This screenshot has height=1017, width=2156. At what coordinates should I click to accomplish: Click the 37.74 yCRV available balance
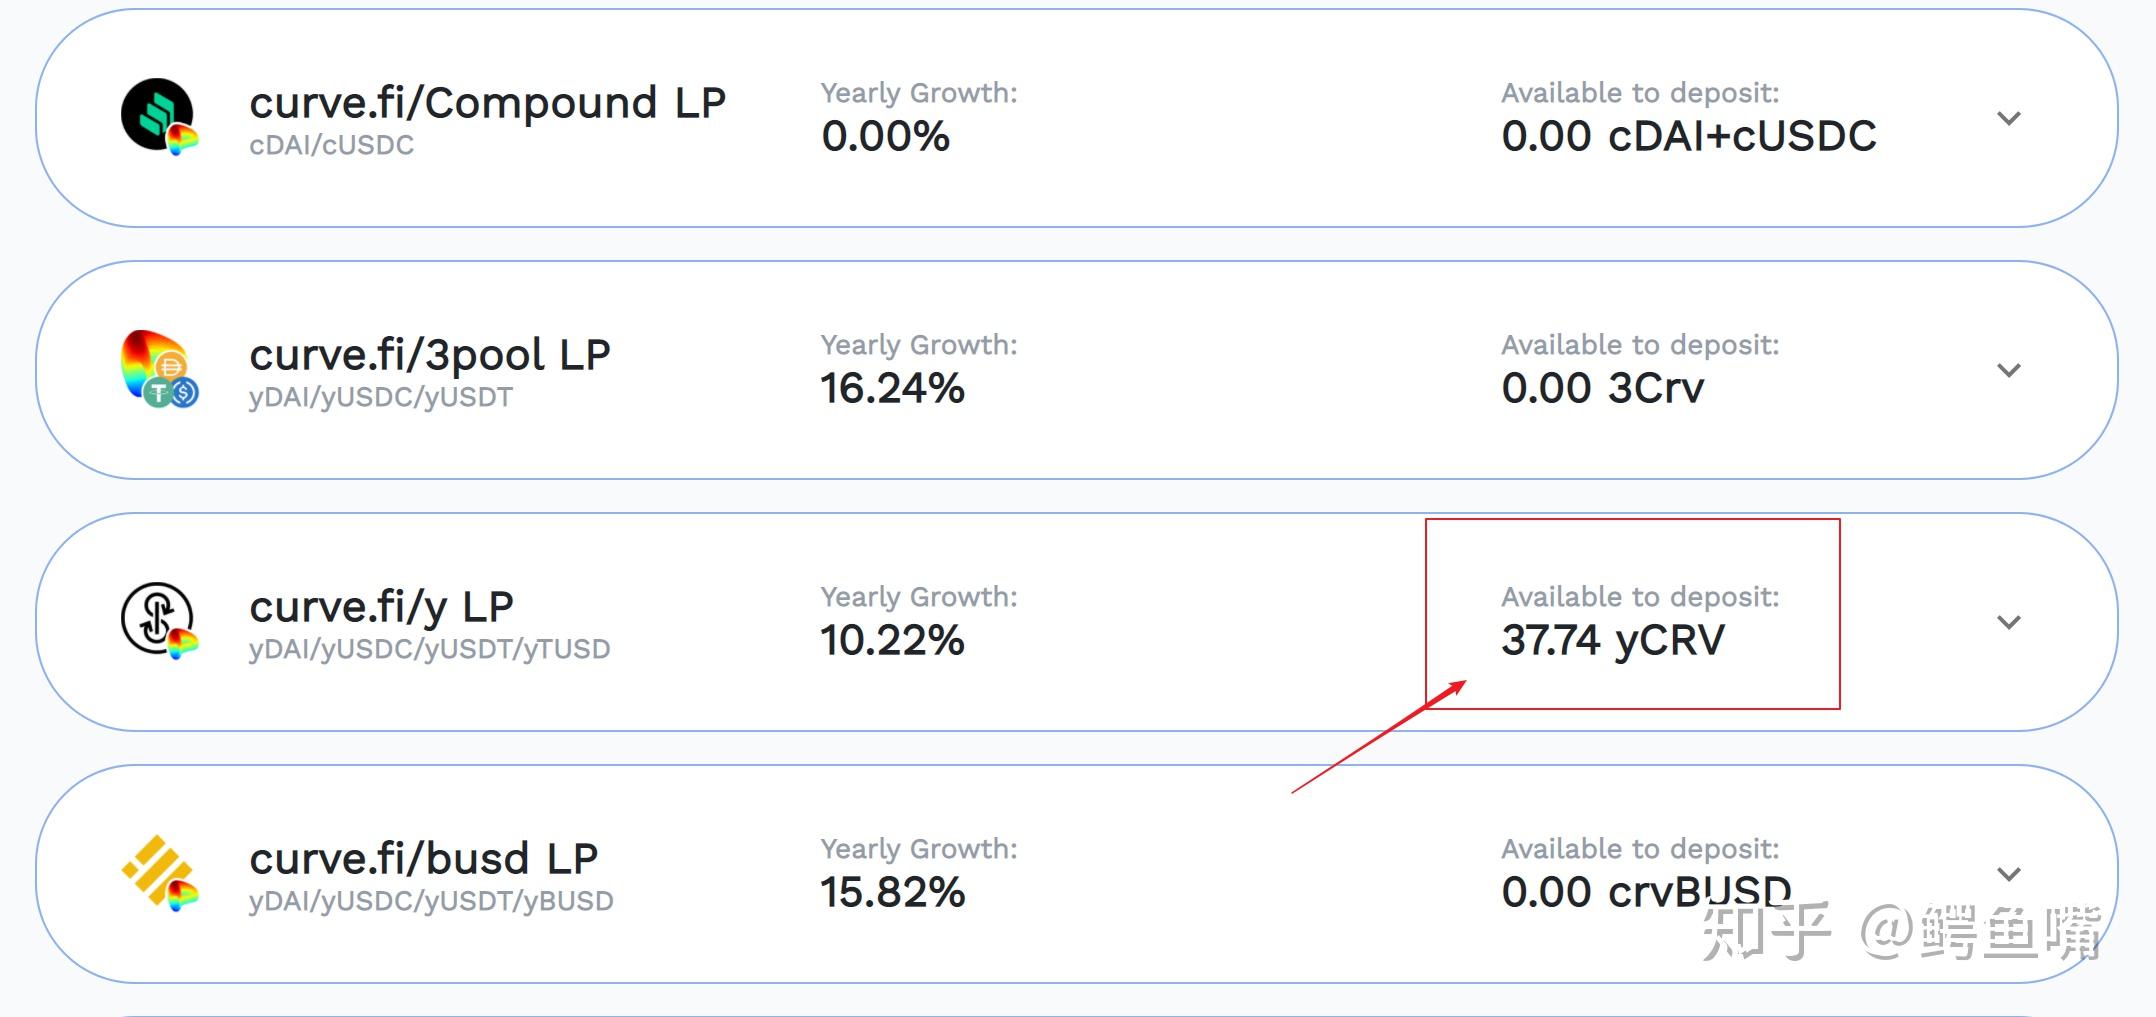1612,640
